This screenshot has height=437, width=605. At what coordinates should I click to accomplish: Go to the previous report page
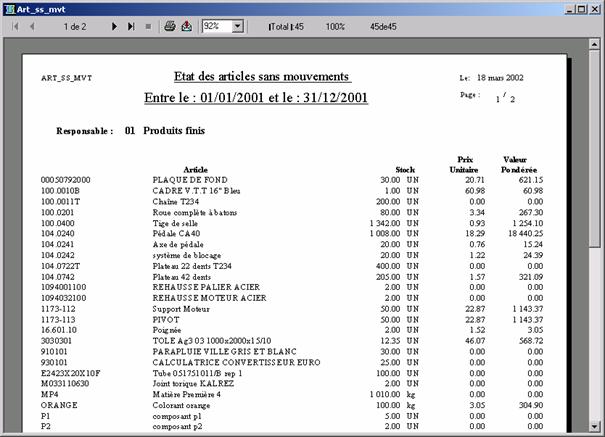click(x=32, y=26)
